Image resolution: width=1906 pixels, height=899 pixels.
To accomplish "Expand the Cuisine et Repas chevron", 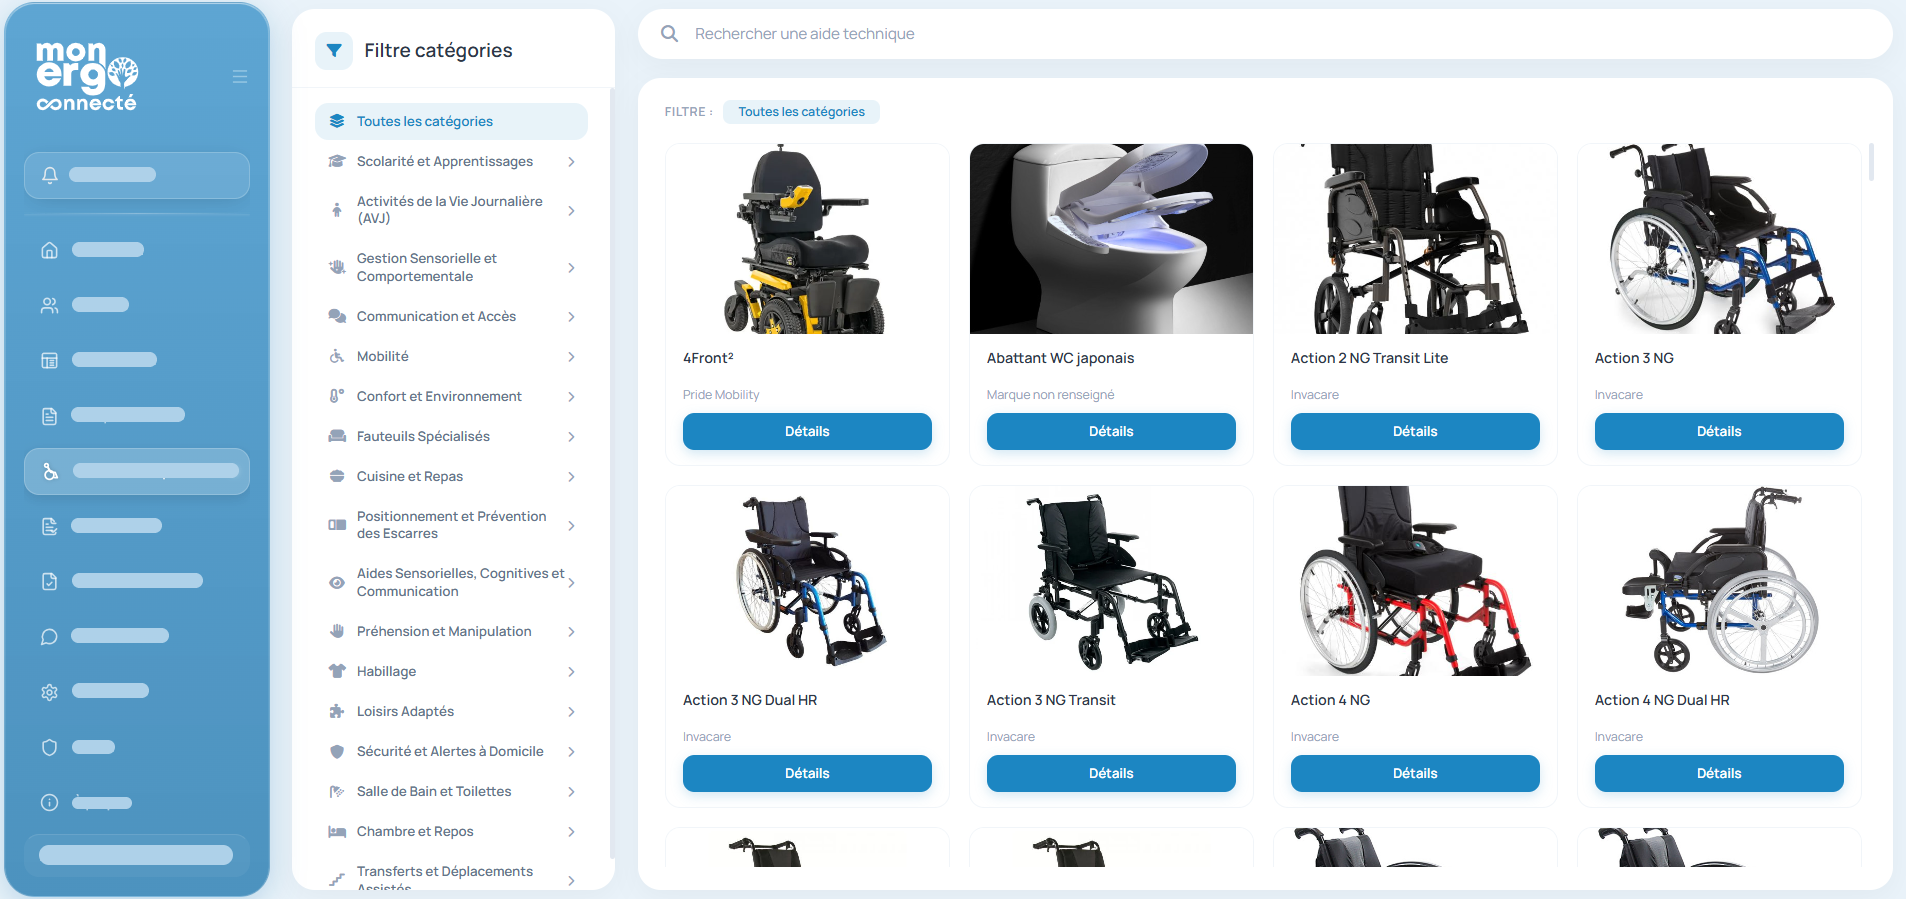I will (571, 477).
